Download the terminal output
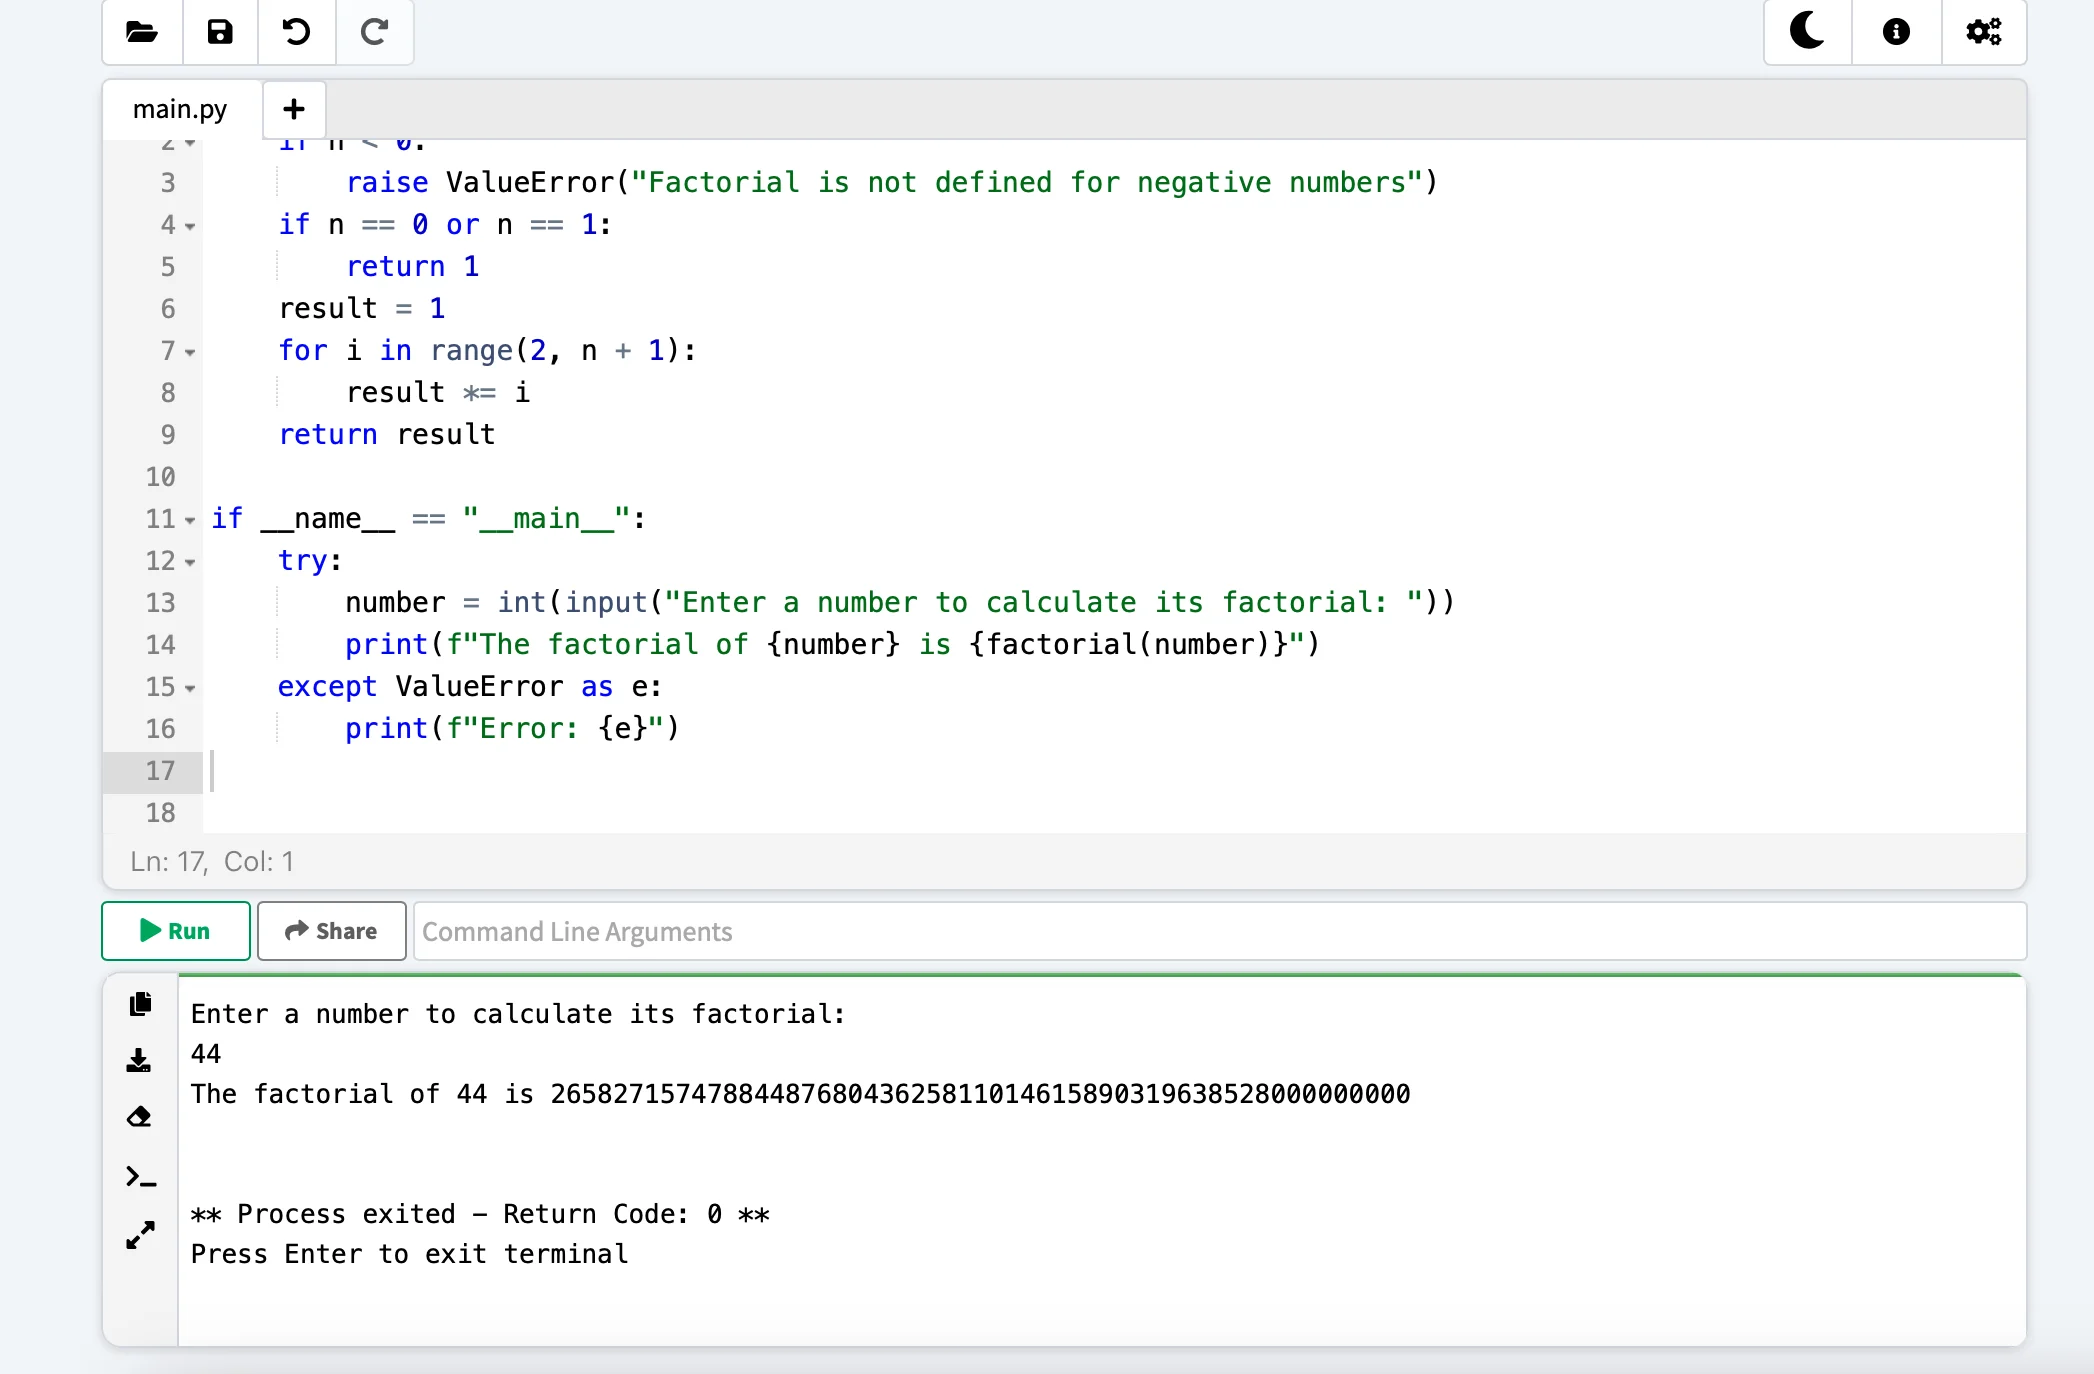The width and height of the screenshot is (2094, 1374). [140, 1060]
